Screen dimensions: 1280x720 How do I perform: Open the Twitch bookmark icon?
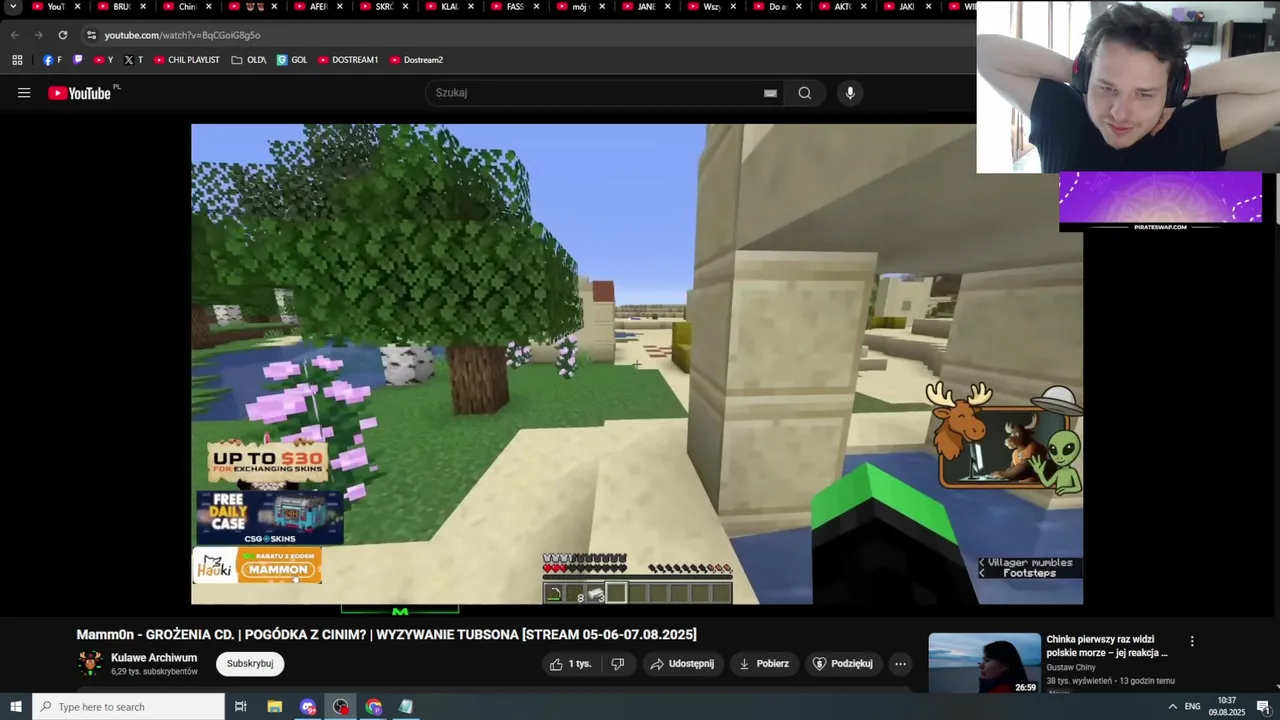tap(78, 60)
